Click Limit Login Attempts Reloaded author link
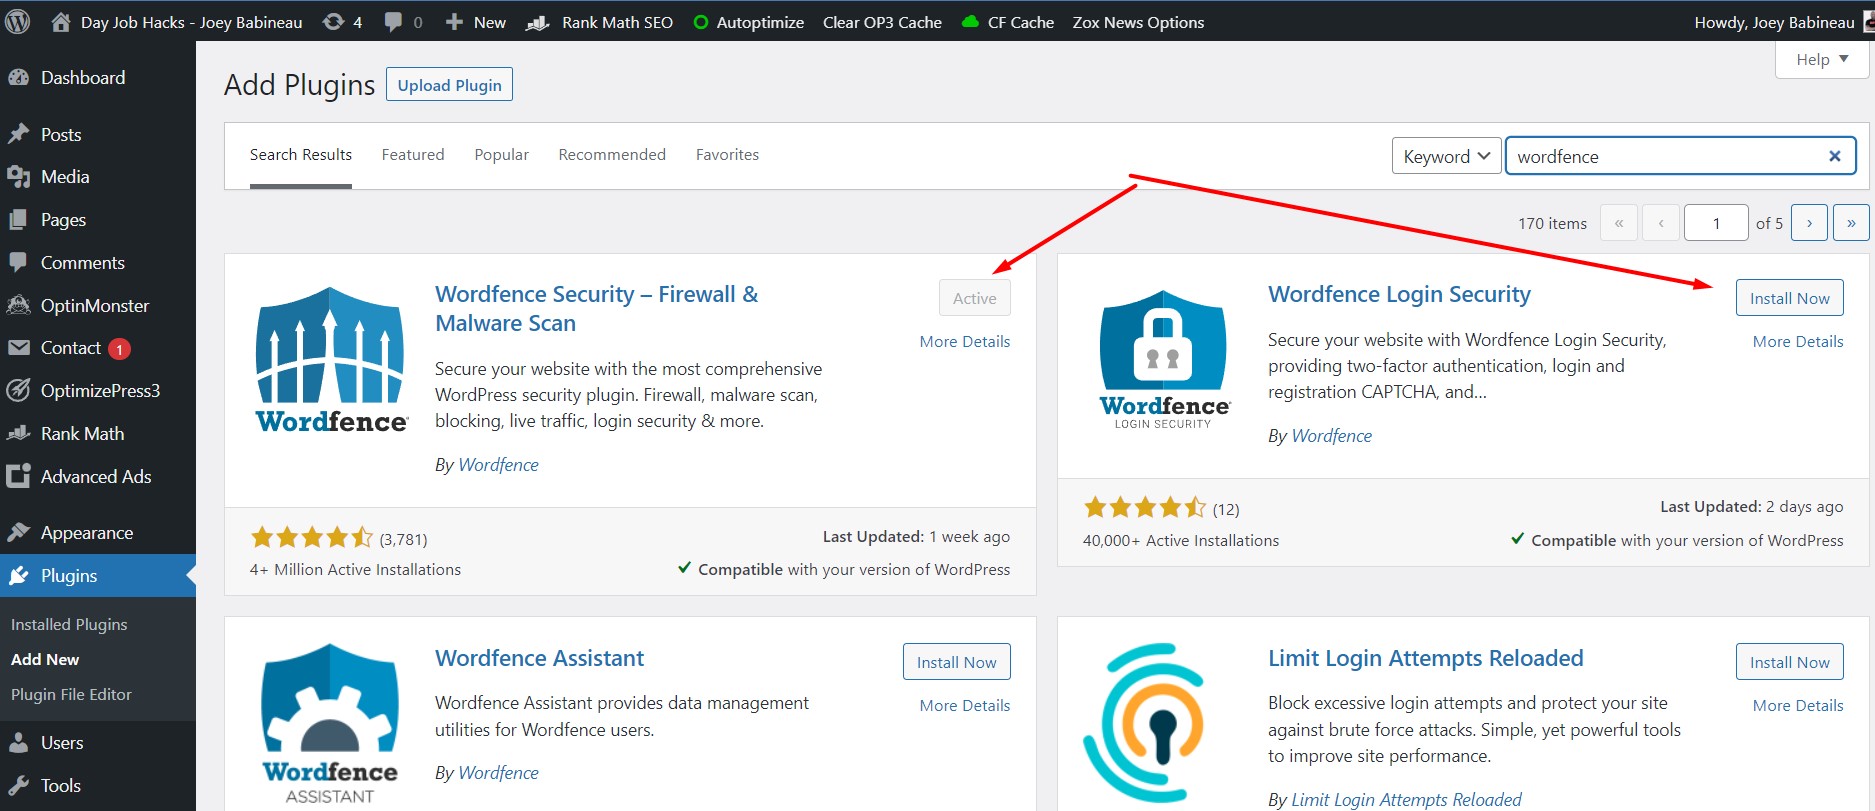 (1406, 800)
